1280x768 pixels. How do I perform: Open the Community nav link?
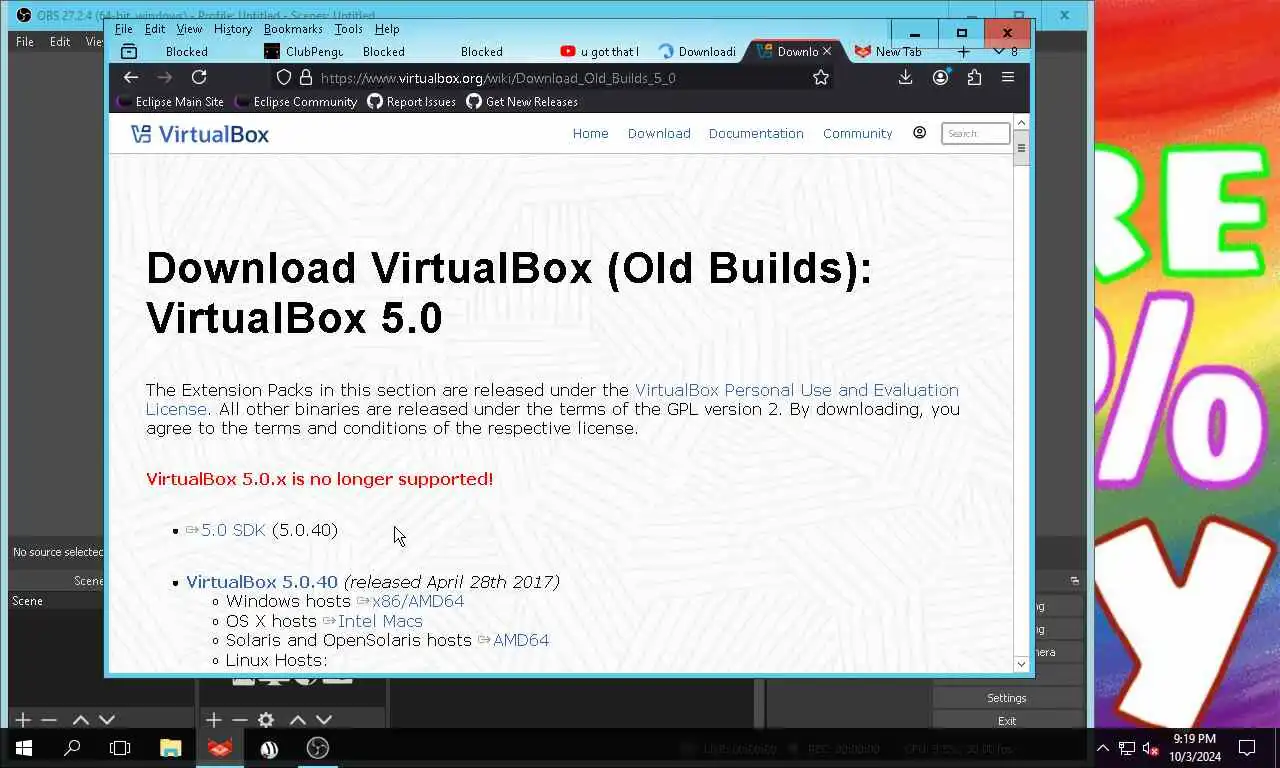click(857, 133)
